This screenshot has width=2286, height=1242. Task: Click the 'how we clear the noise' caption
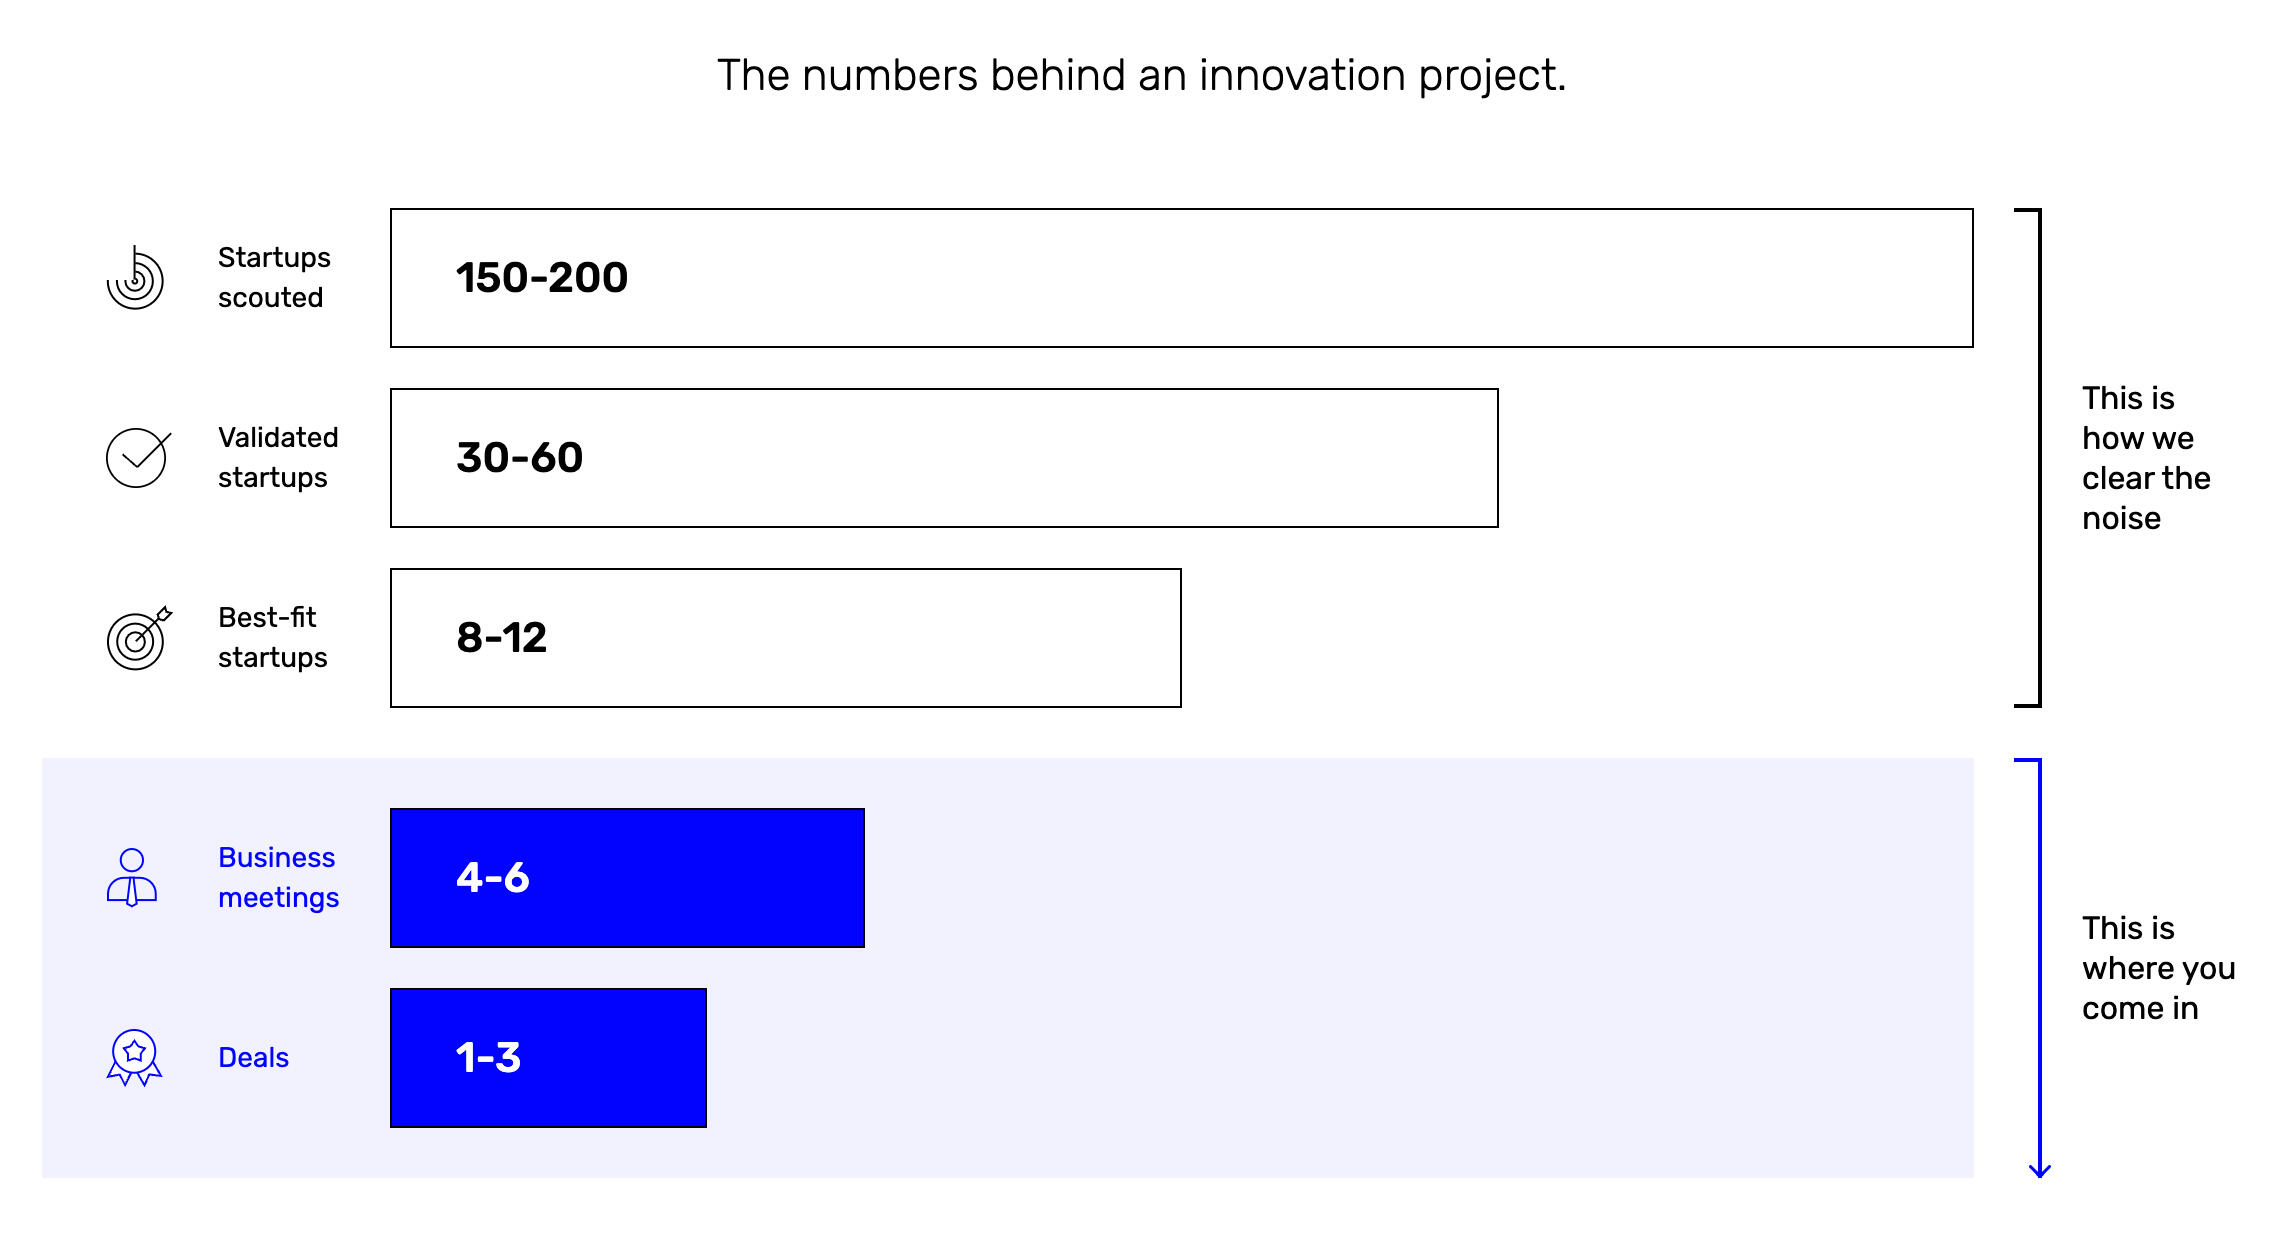pyautogui.click(x=2145, y=458)
